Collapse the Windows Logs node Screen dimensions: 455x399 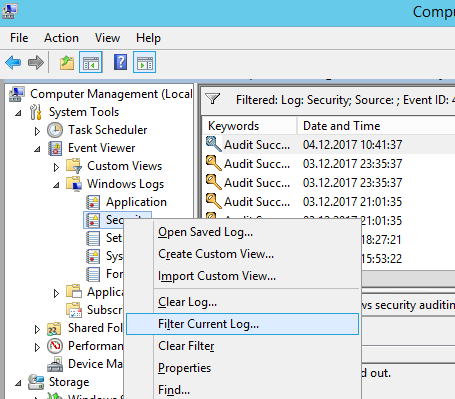click(56, 185)
